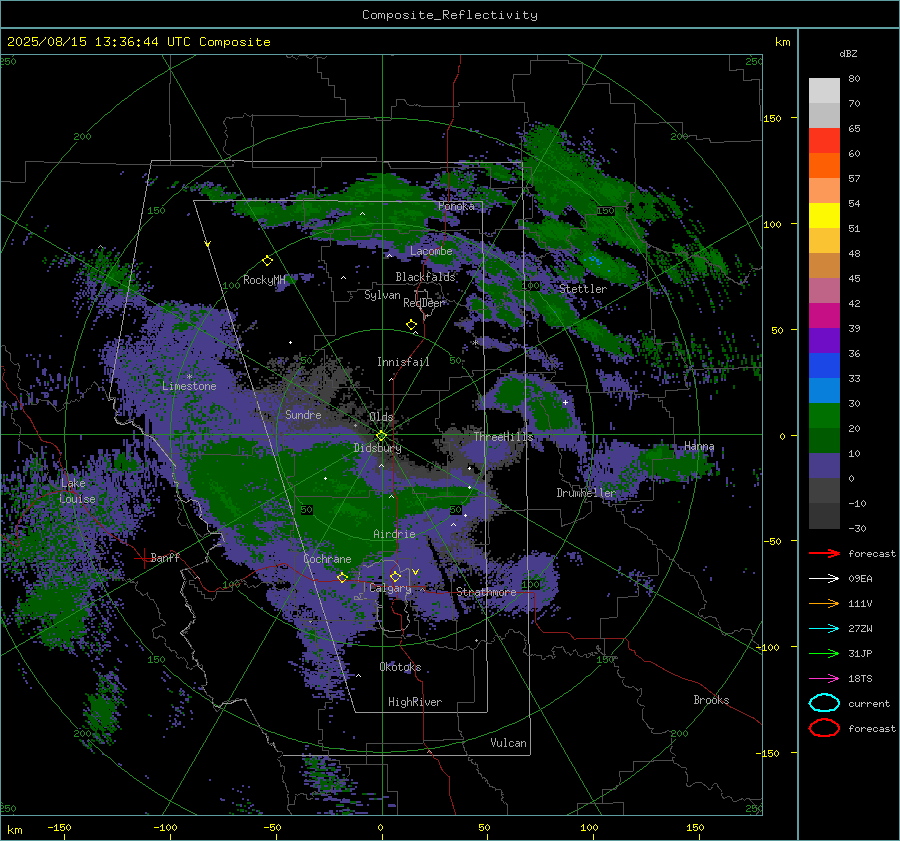Select the Ponoka label
This screenshot has height=841, width=900.
pyautogui.click(x=456, y=206)
